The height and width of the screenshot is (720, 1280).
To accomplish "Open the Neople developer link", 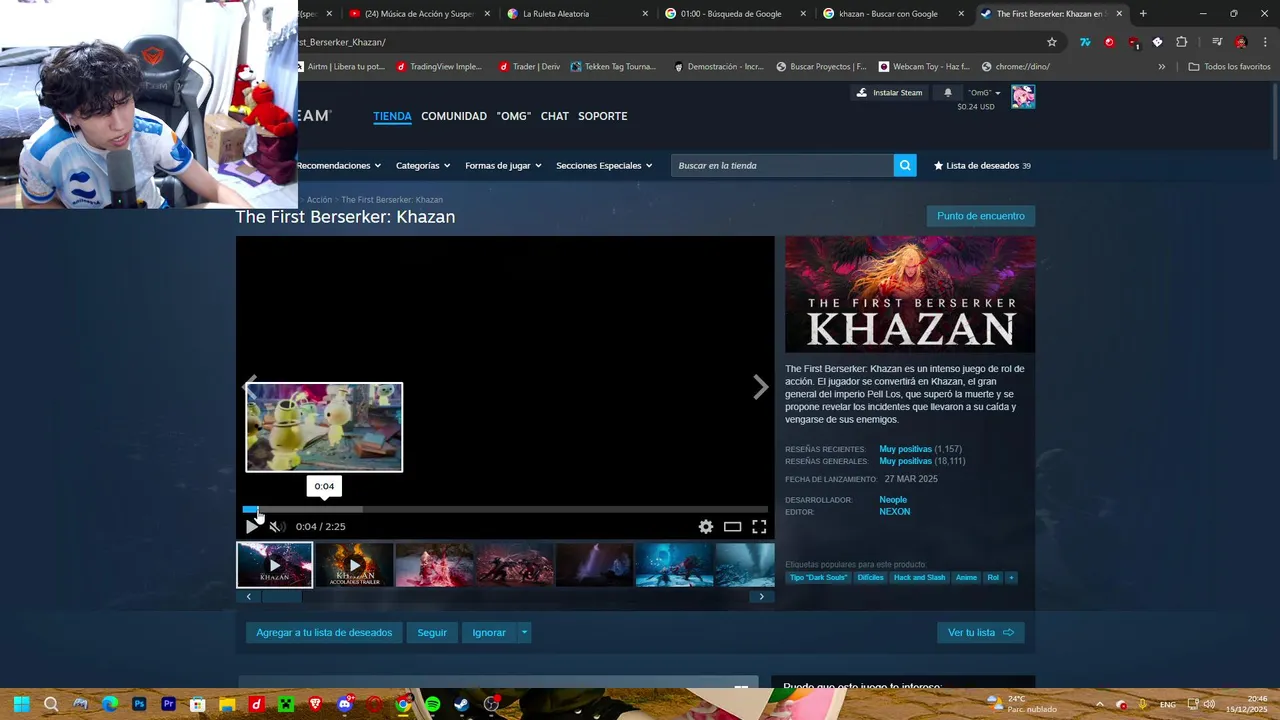I will pos(893,500).
